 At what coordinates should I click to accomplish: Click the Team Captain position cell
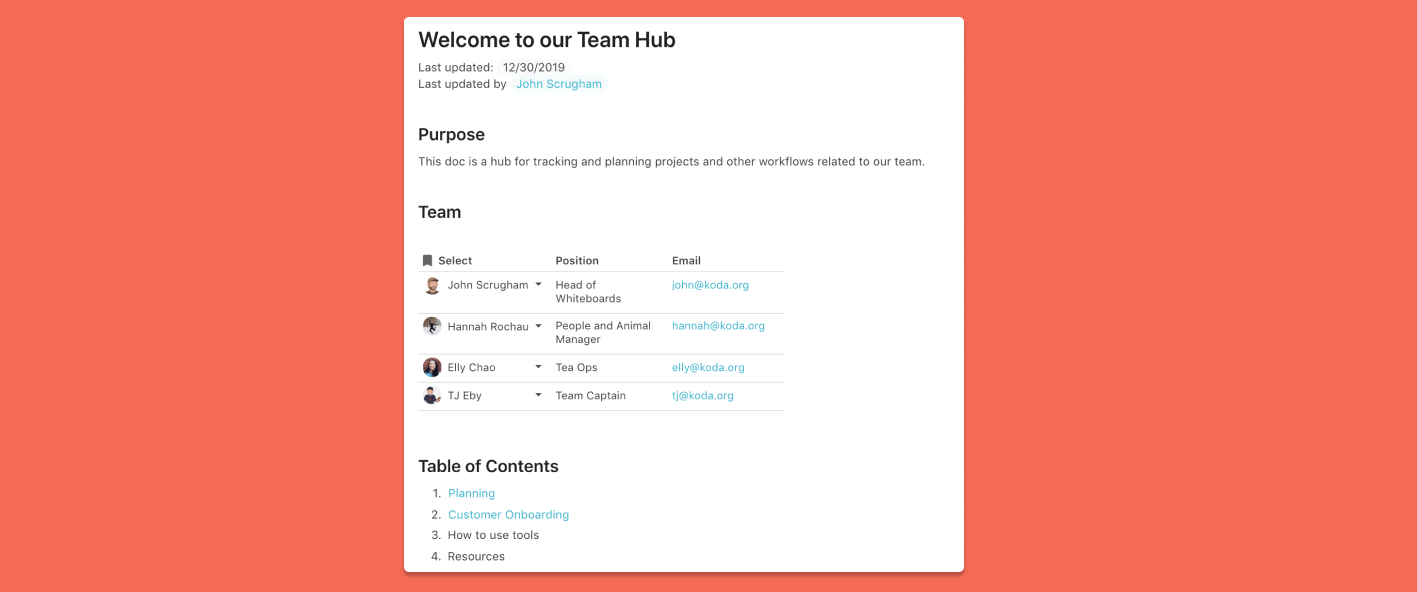point(591,395)
